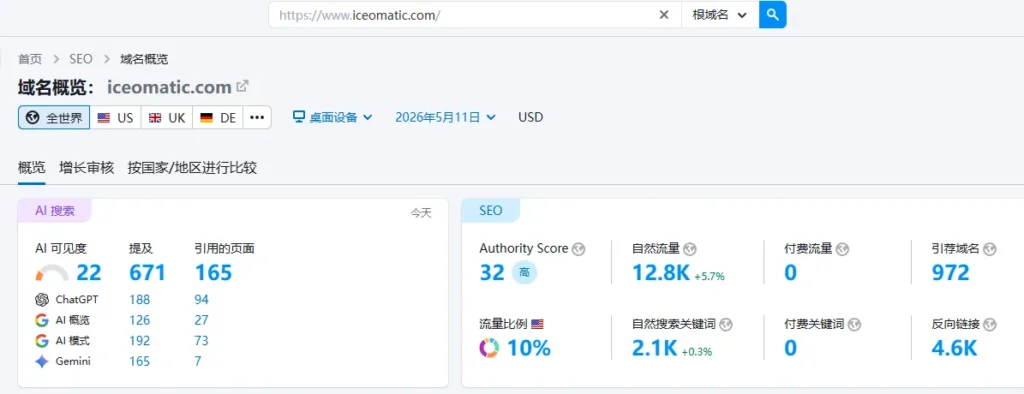Open ChatGPT mentions value 188
The image size is (1024, 394).
[140, 300]
